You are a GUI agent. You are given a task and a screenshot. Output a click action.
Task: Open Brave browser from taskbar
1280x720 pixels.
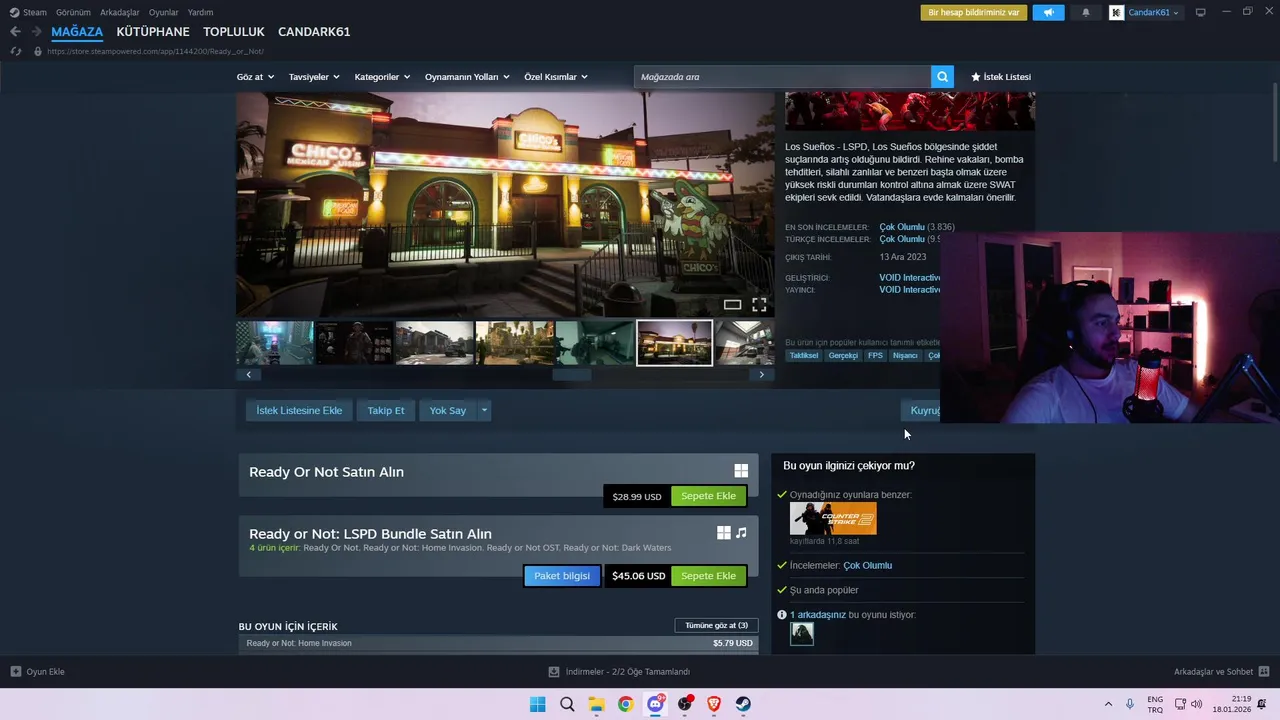coord(714,704)
